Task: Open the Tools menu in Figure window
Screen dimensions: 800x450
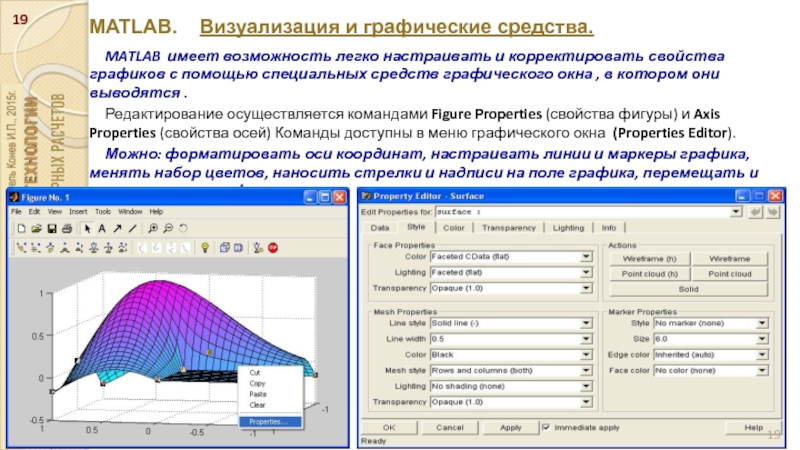Action: [x=102, y=212]
